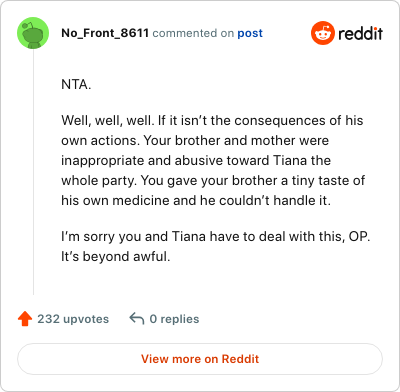Viewport: 400px width, 392px height.
Task: Click the "0 replies" label
Action: point(174,319)
